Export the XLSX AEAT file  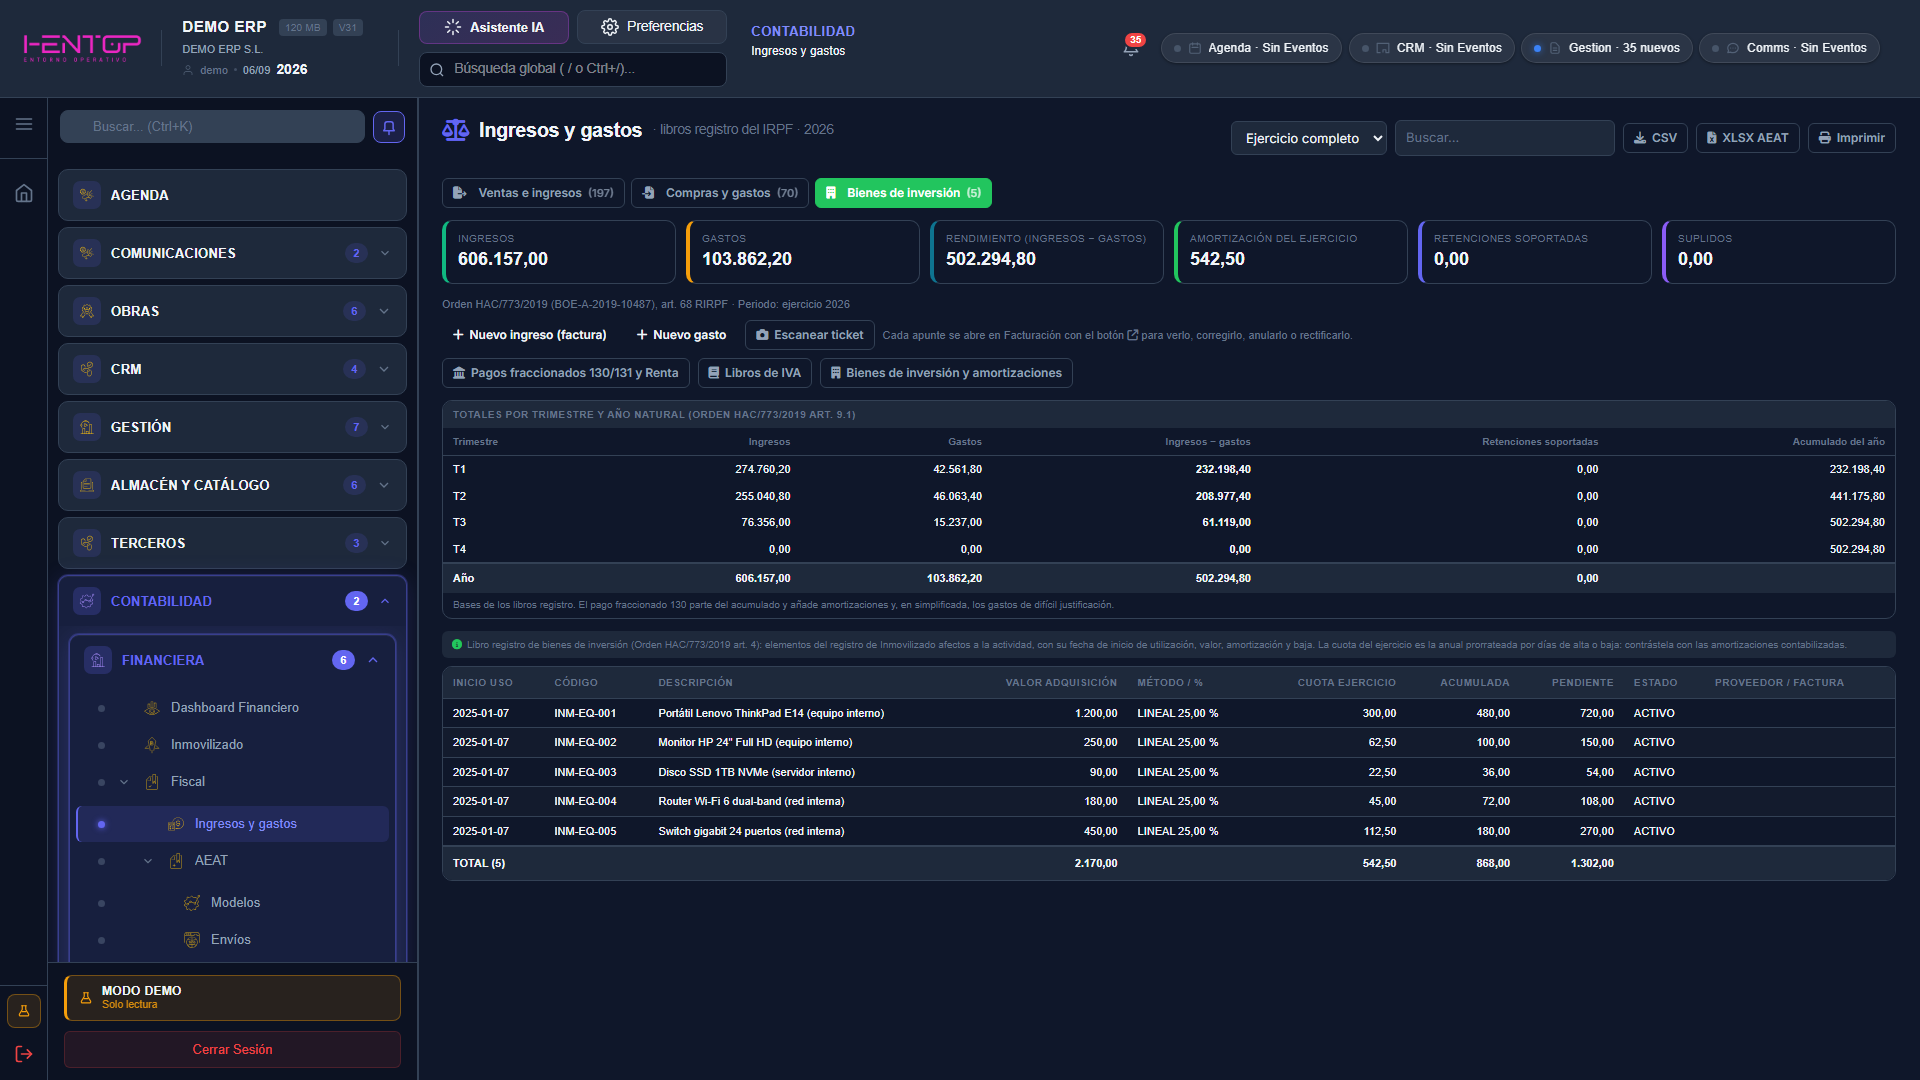1747,138
